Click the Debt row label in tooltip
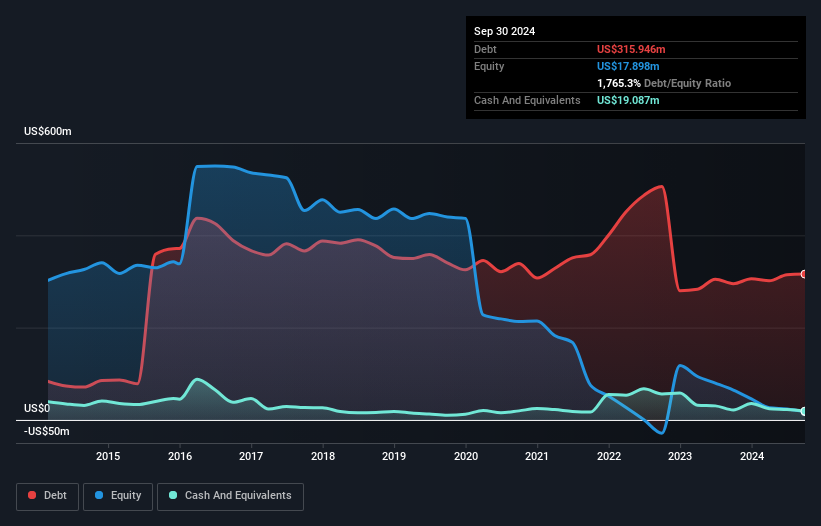The width and height of the screenshot is (821, 526). point(485,49)
